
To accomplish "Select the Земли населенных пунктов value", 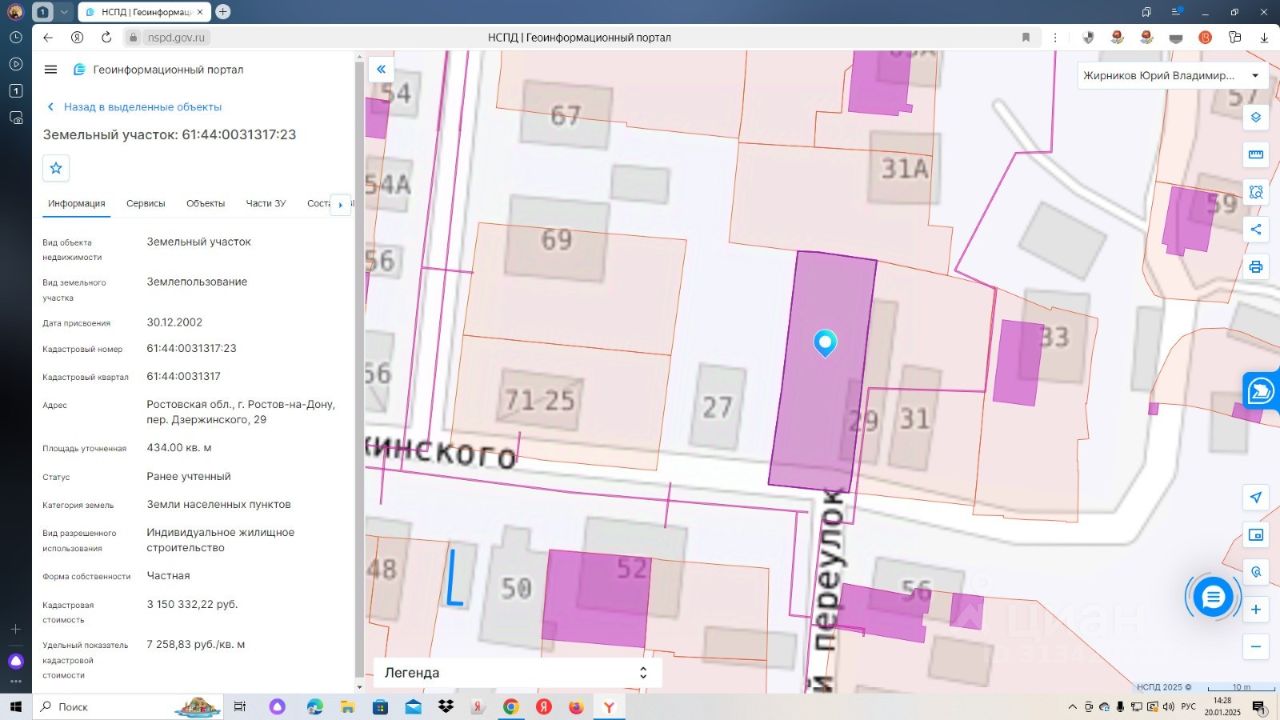I will 219,504.
